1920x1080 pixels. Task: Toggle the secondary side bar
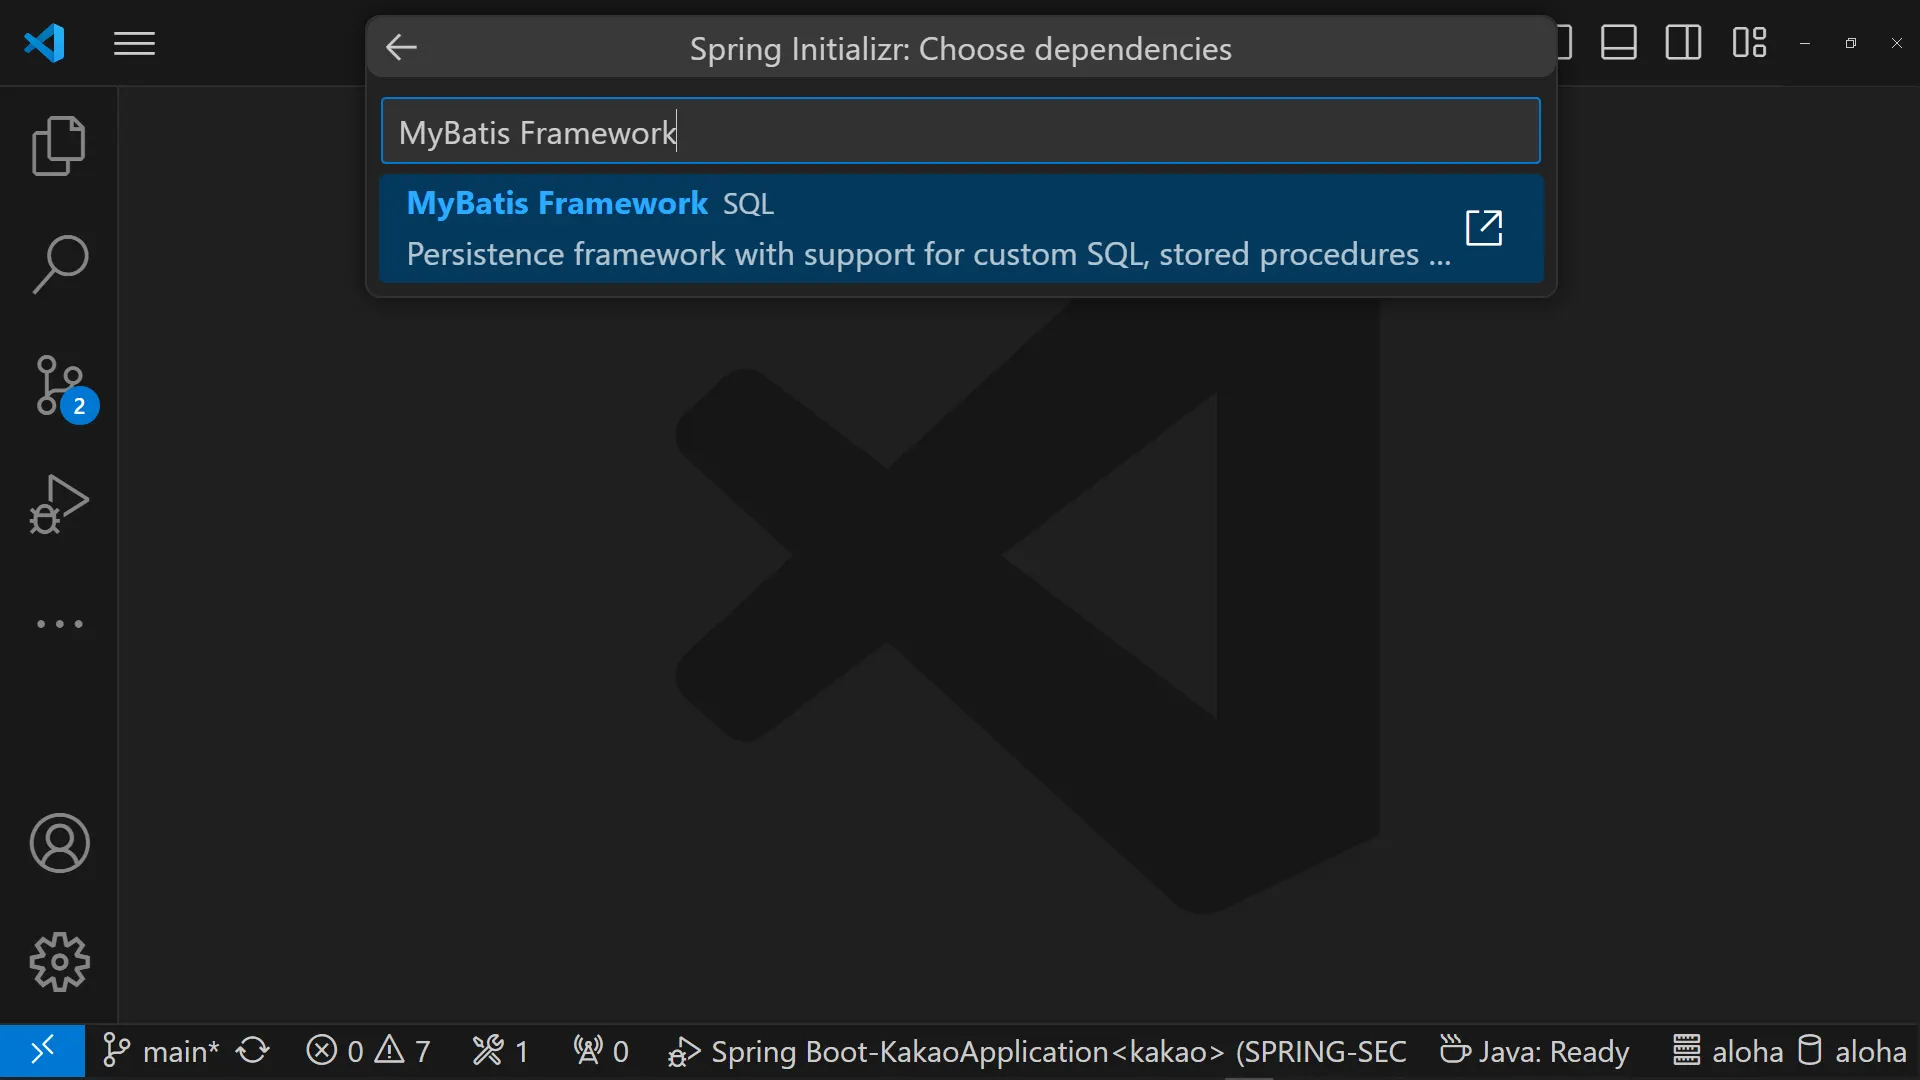pyautogui.click(x=1683, y=43)
